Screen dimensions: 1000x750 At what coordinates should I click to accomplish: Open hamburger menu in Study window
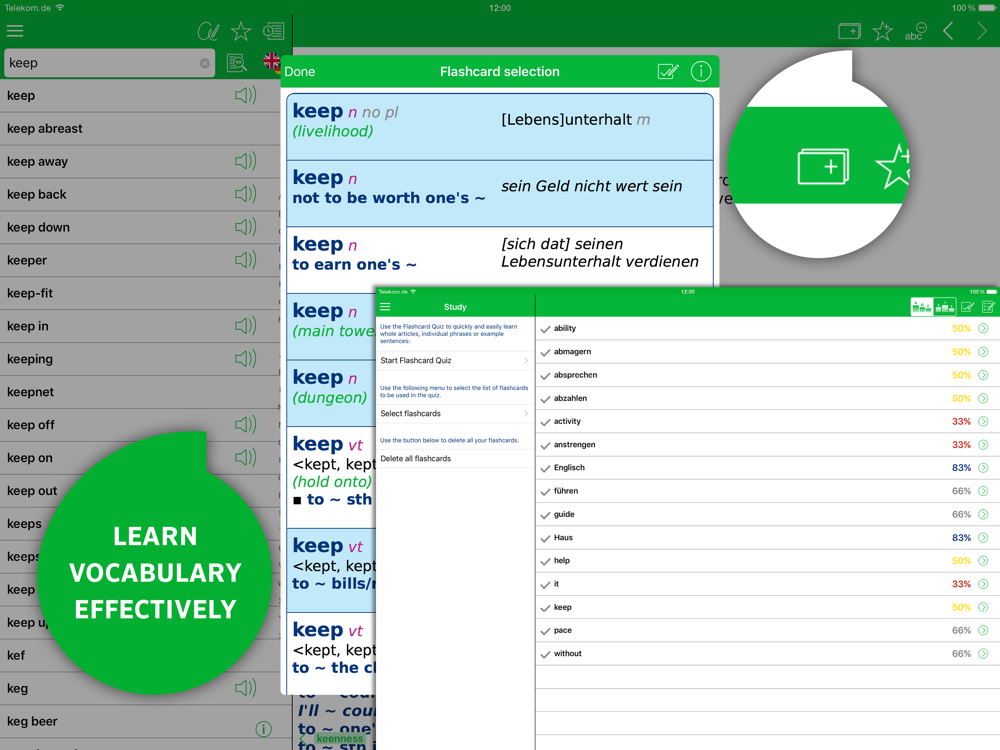385,307
